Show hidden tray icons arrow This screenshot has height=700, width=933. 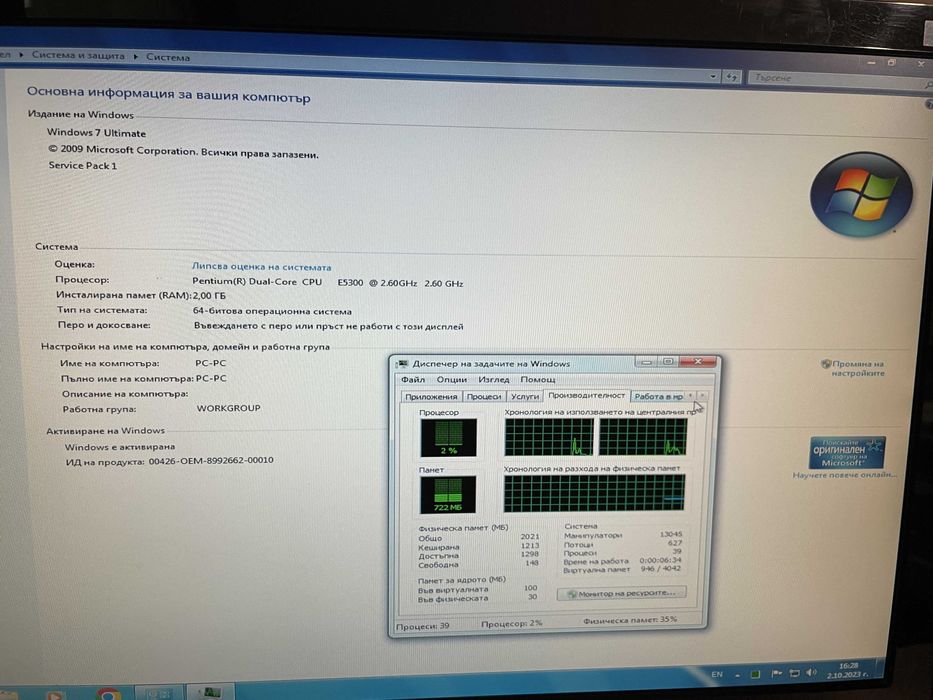(737, 675)
